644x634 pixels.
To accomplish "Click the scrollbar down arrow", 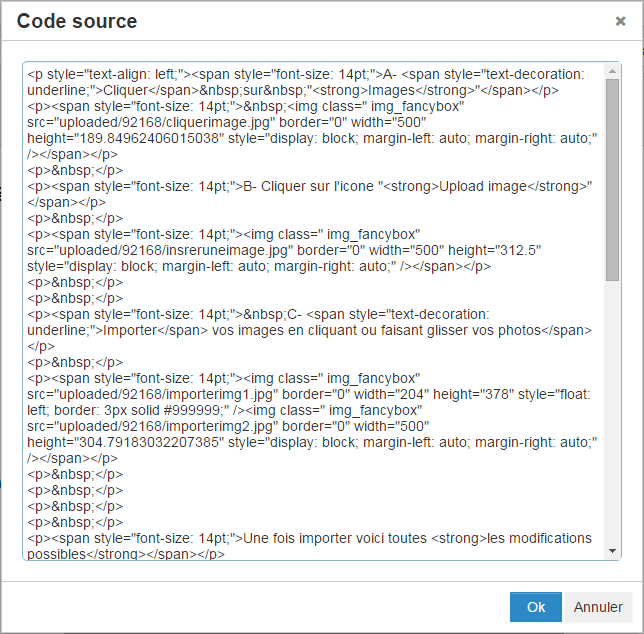I will (x=612, y=551).
